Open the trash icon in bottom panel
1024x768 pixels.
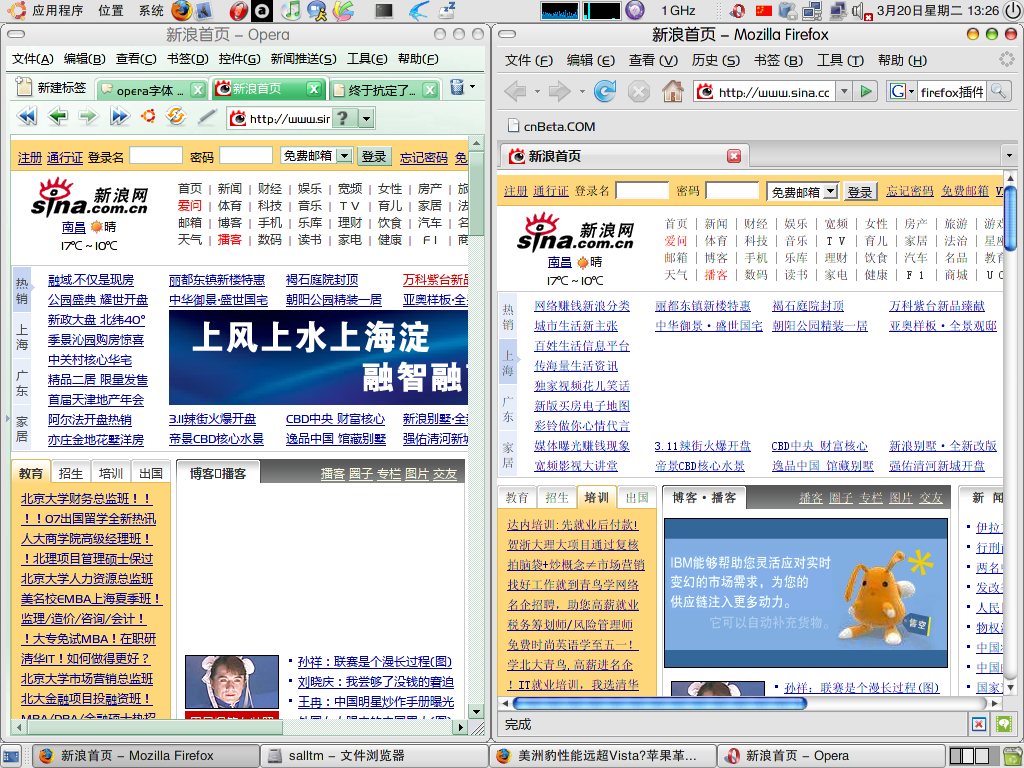pyautogui.click(x=1013, y=756)
